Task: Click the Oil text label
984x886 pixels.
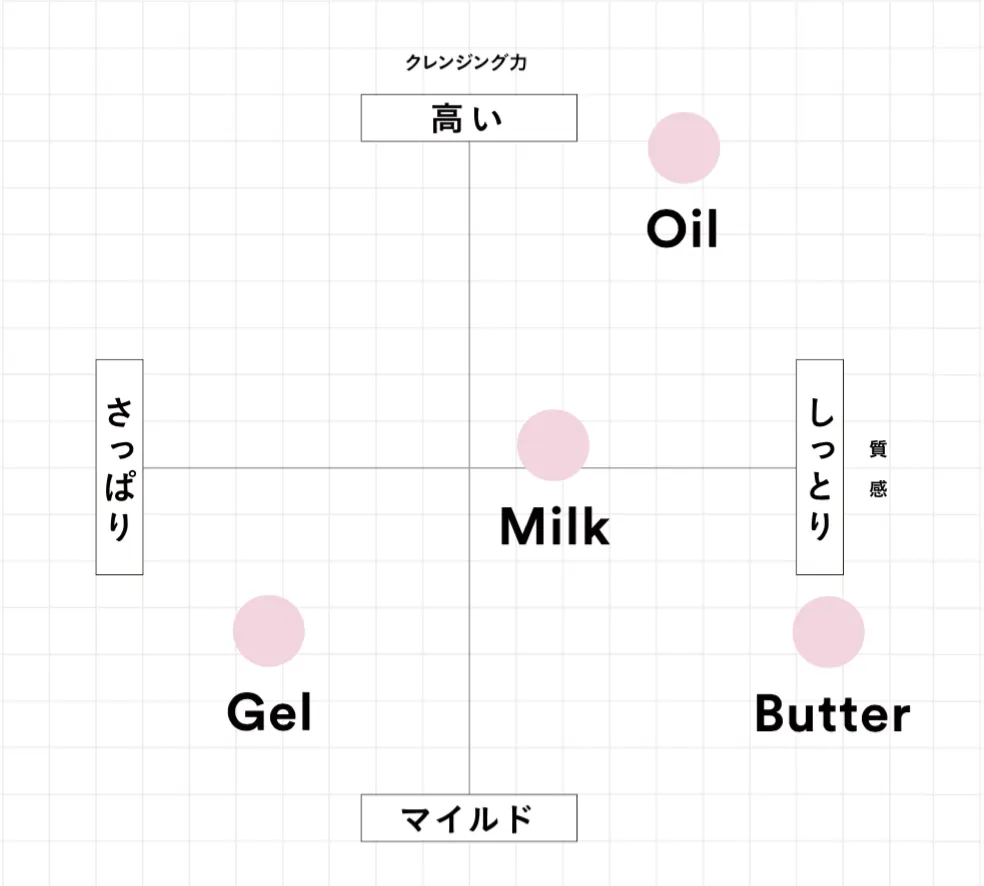Action: pos(683,230)
